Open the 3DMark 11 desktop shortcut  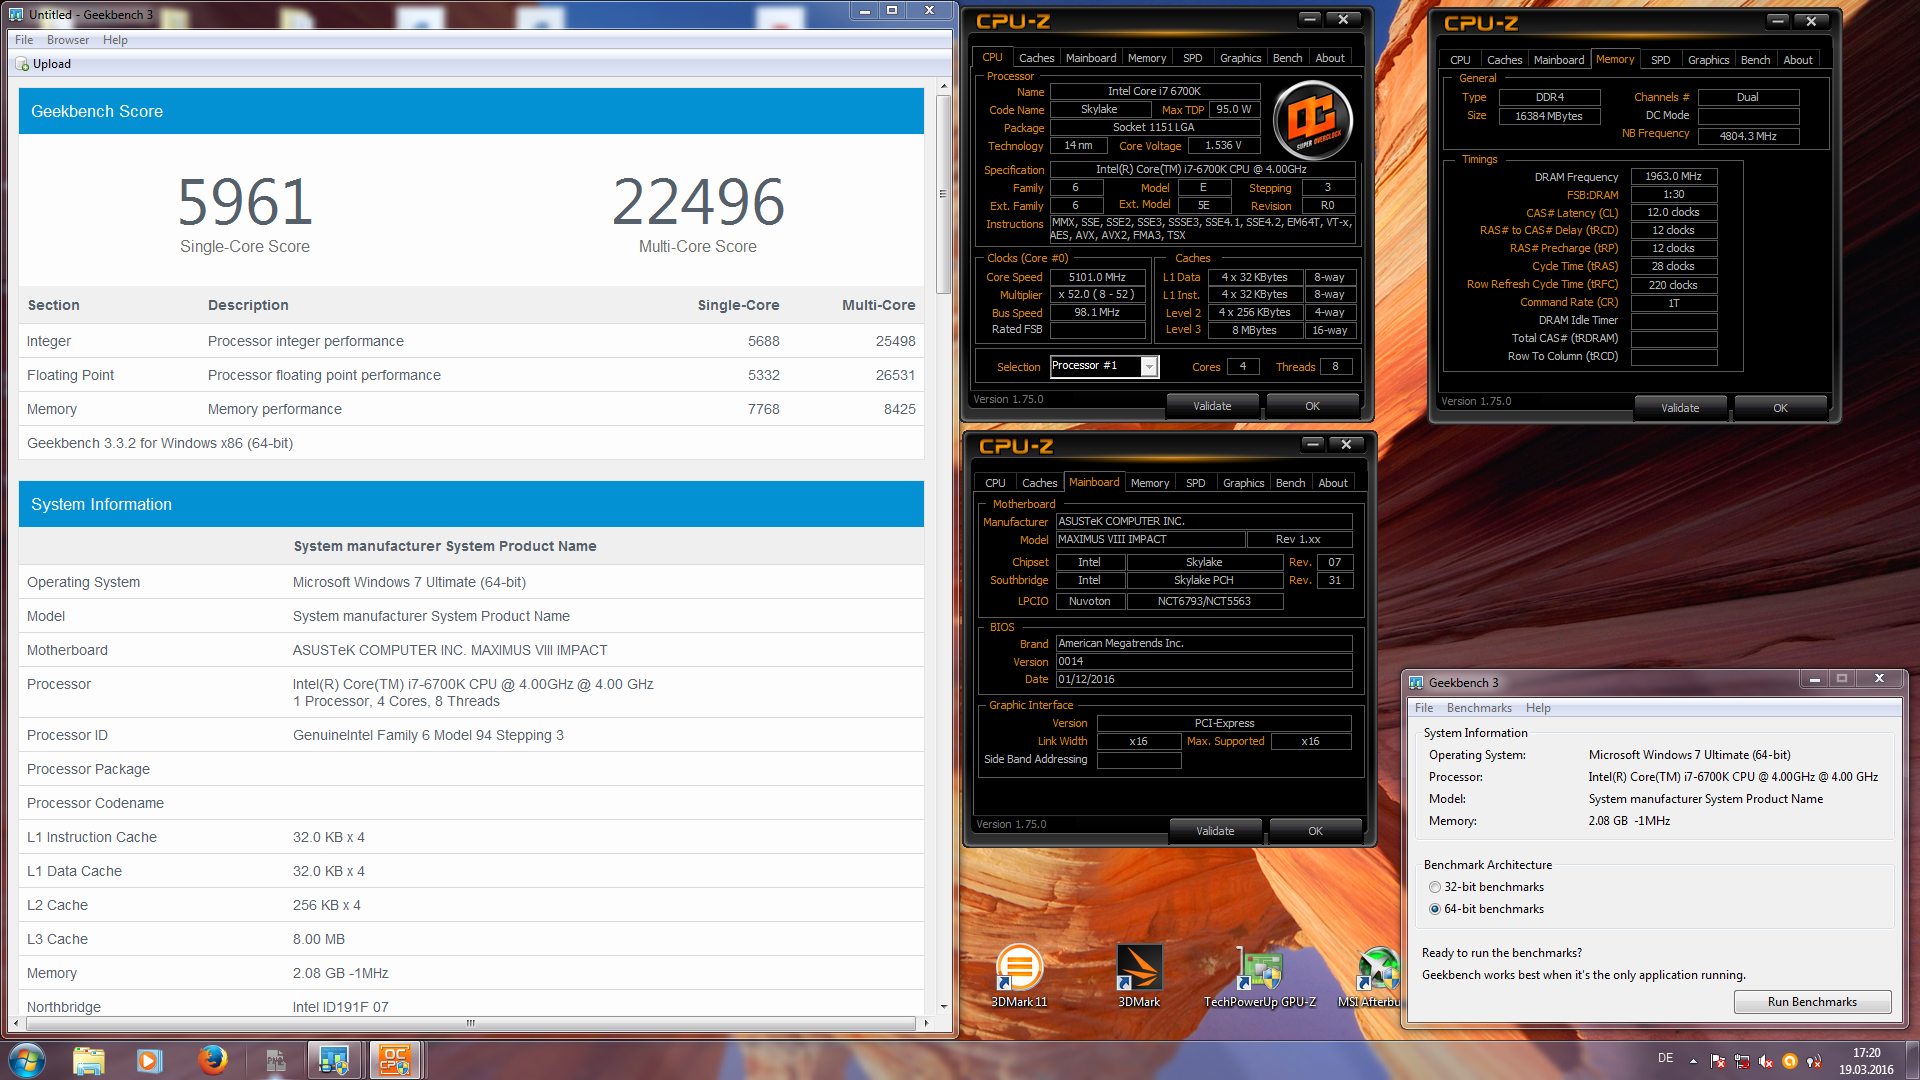click(1019, 976)
